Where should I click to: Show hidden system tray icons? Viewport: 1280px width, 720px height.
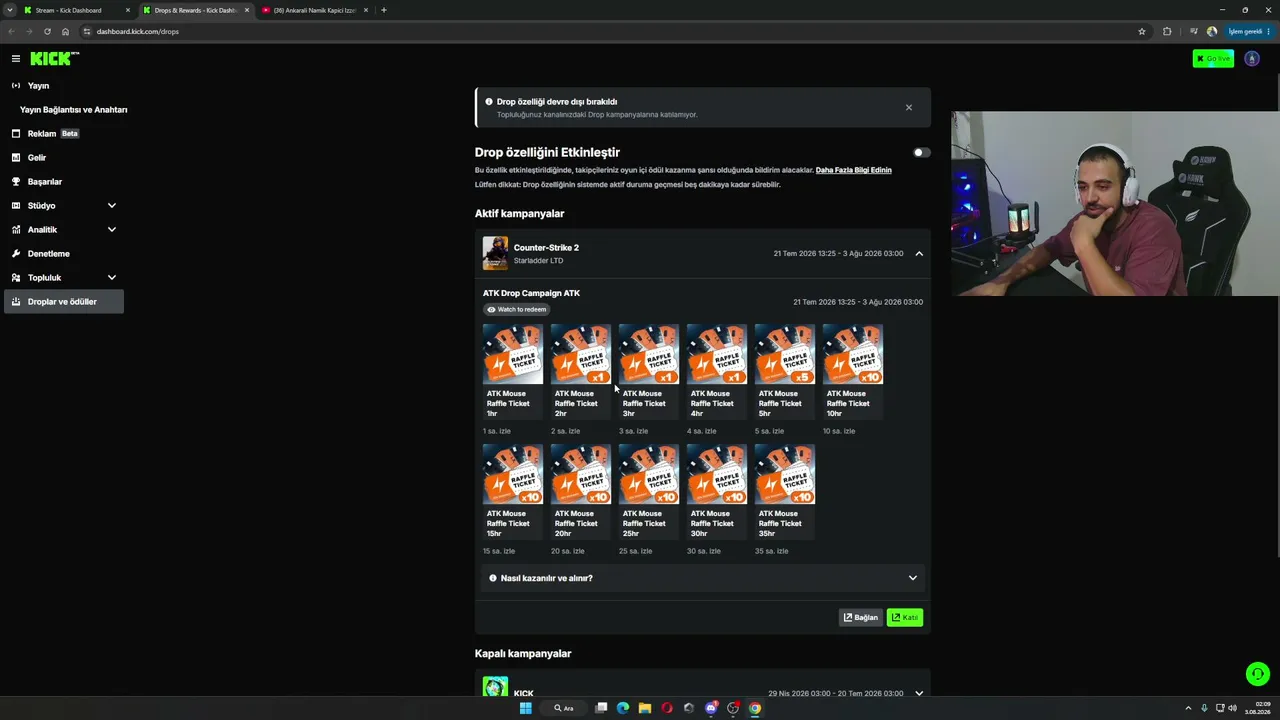[x=1188, y=708]
